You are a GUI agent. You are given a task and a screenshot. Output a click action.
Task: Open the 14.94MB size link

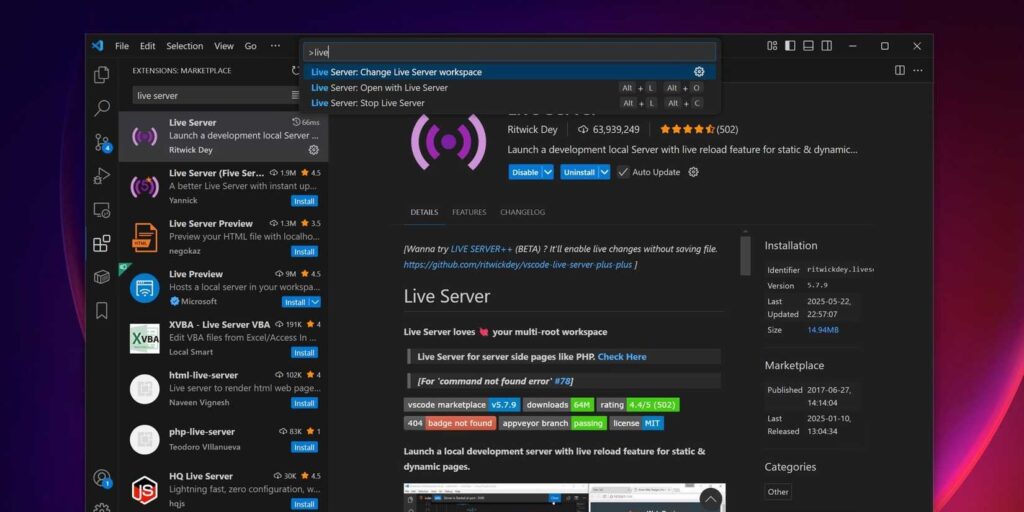point(823,330)
